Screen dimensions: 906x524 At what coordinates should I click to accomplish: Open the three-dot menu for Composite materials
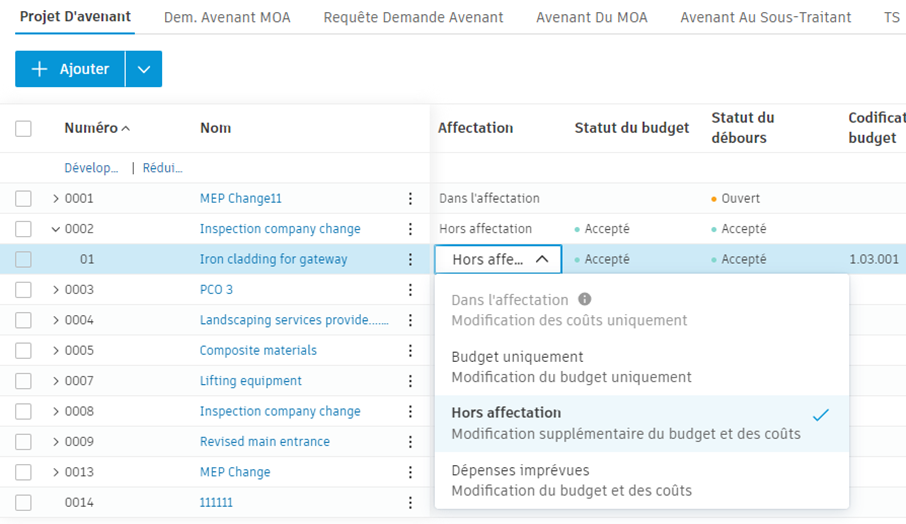click(410, 351)
